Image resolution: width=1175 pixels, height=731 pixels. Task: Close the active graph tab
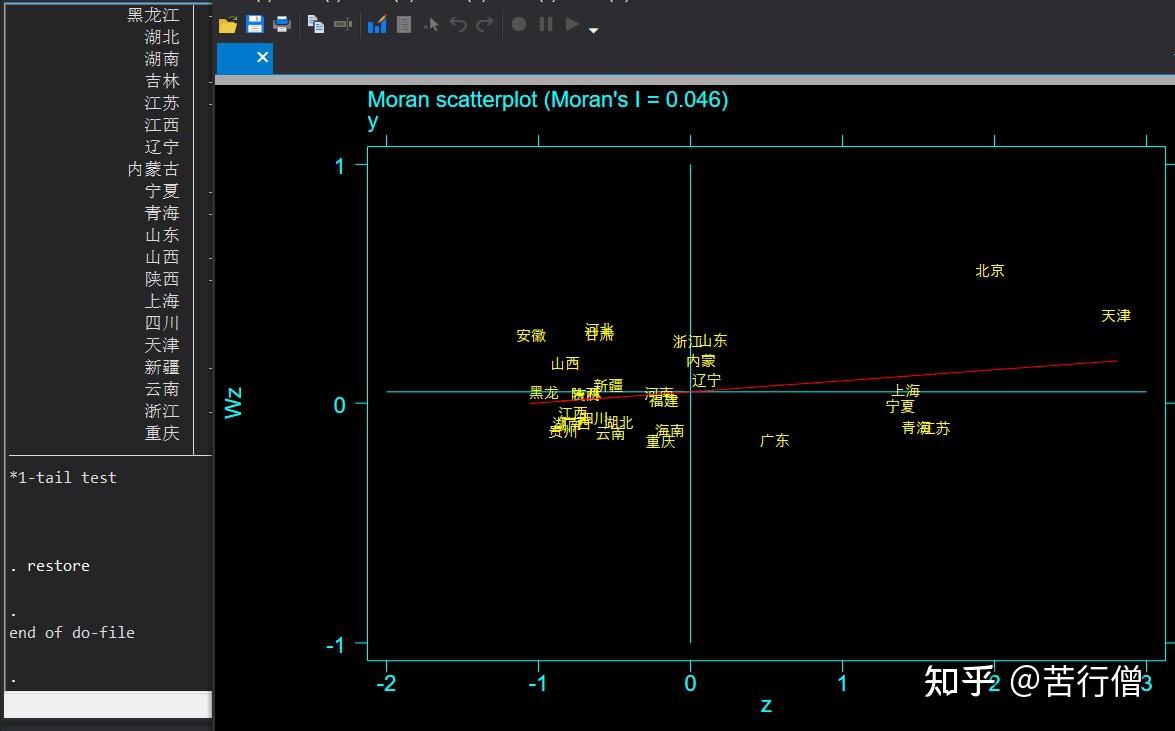[x=262, y=58]
